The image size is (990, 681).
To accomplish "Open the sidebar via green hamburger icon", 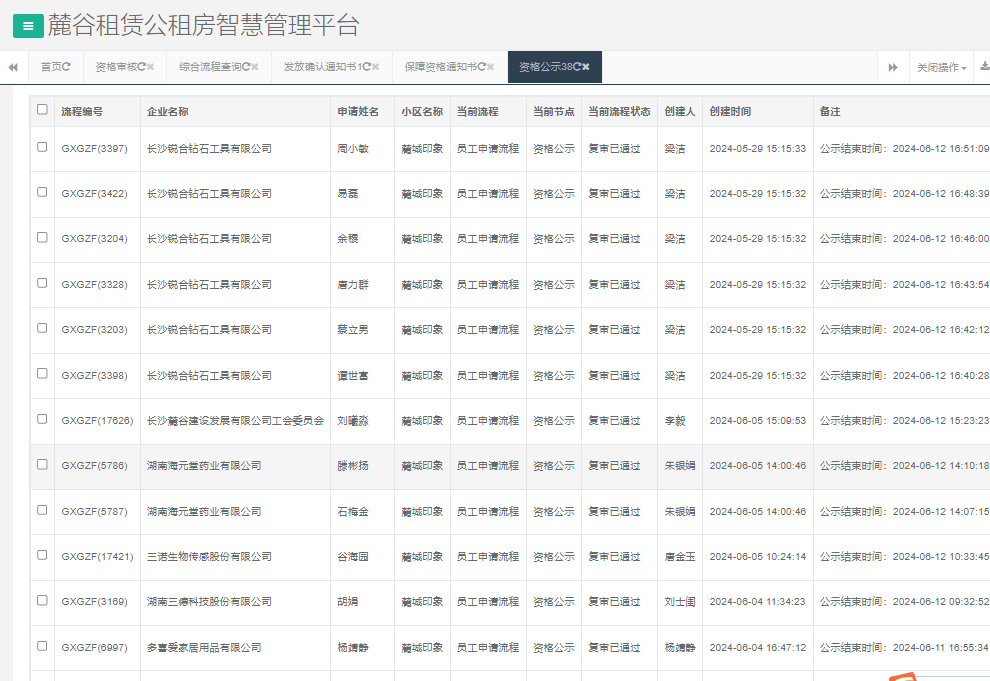I will [x=27, y=25].
